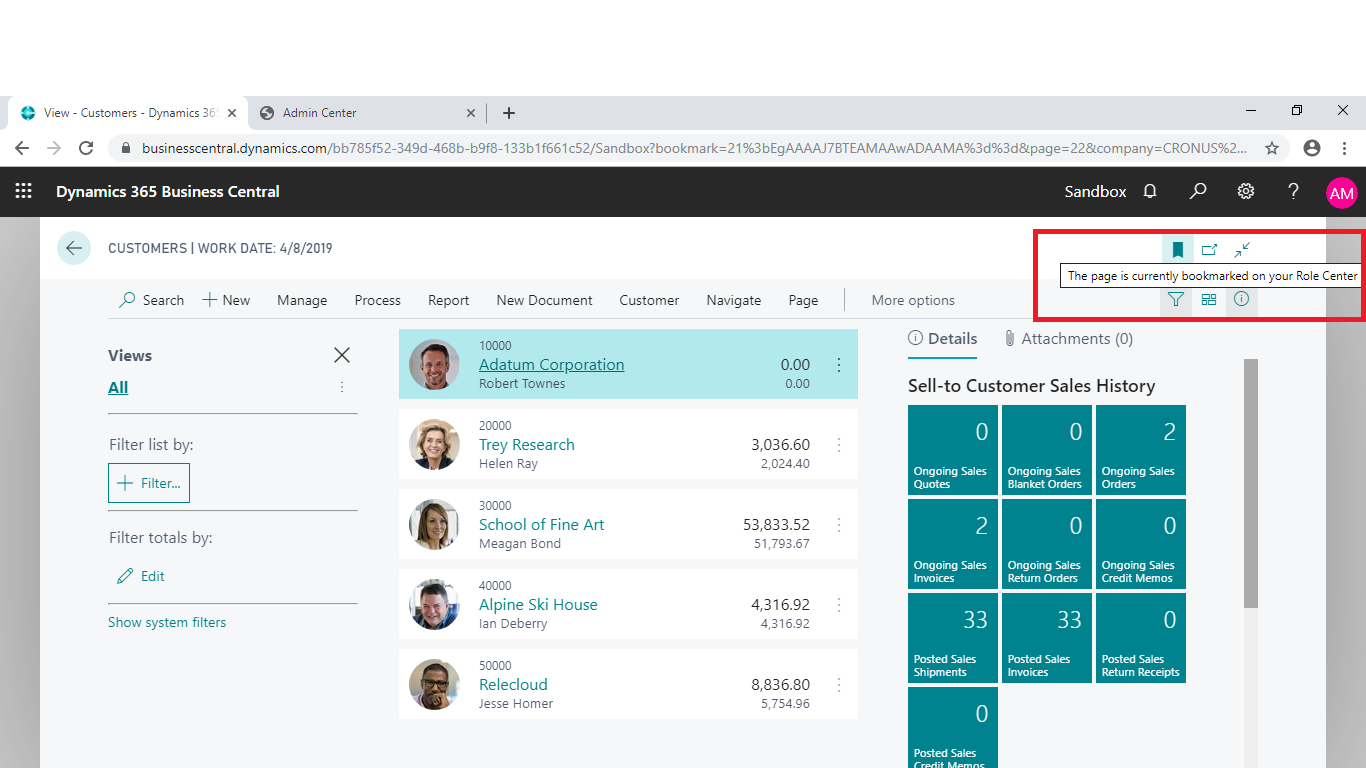1366x768 pixels.
Task: Show more options for School of Fine Art
Action: click(839, 525)
